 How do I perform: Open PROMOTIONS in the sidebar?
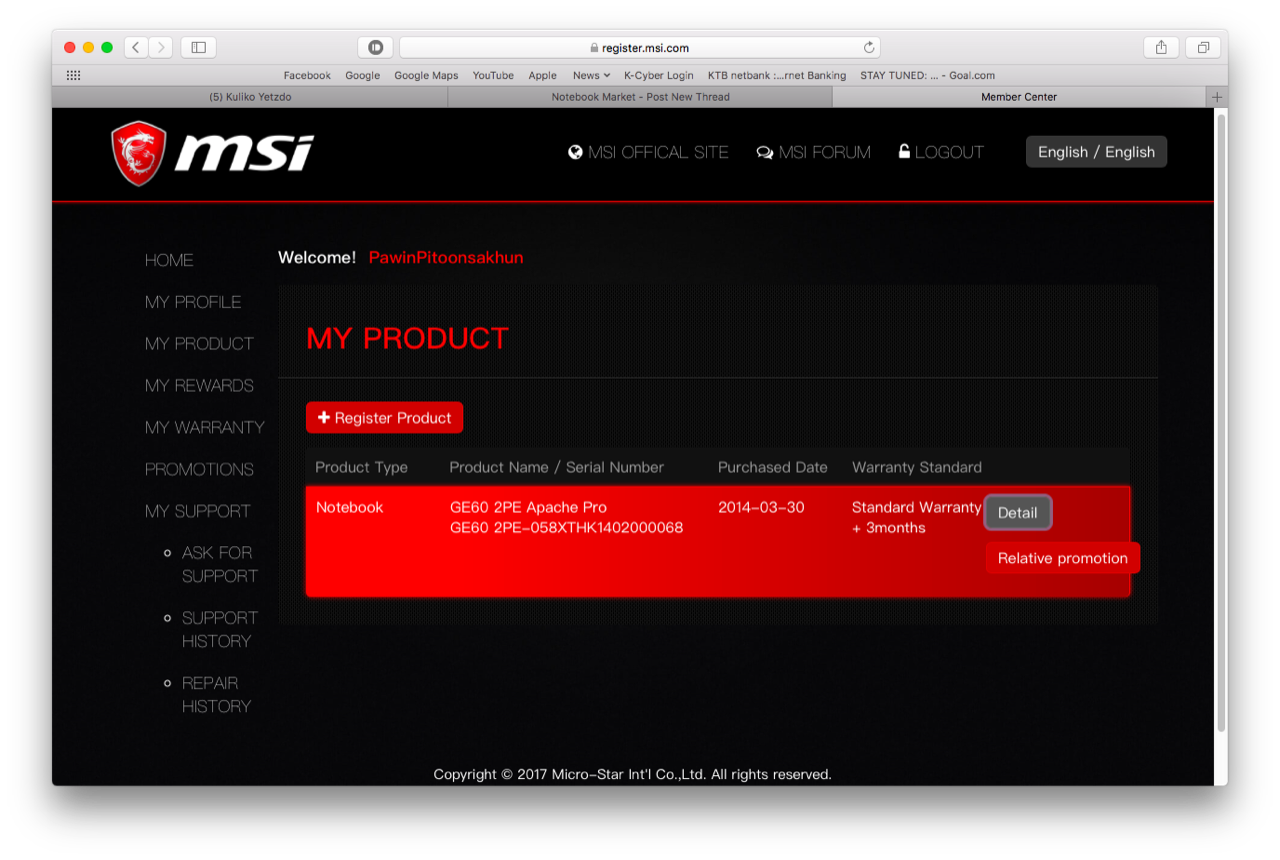(199, 470)
